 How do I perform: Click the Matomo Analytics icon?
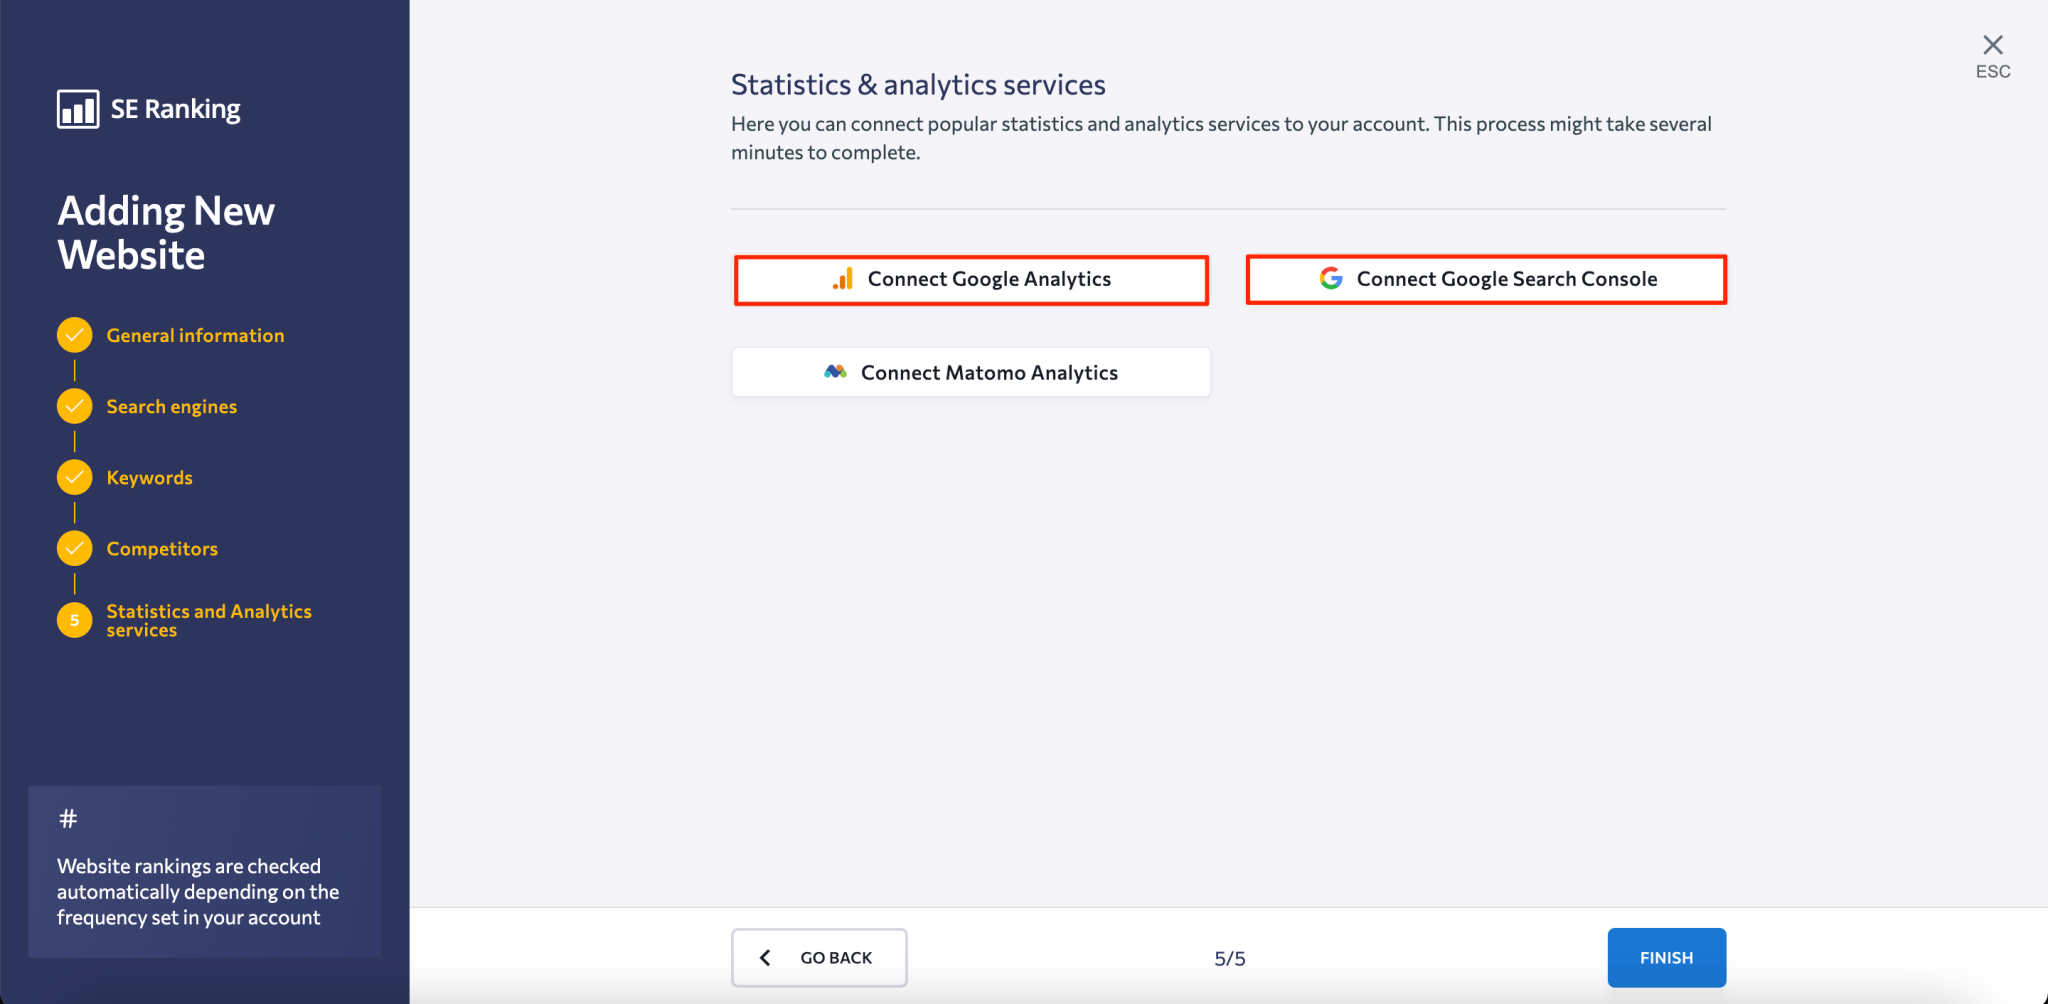(x=838, y=371)
